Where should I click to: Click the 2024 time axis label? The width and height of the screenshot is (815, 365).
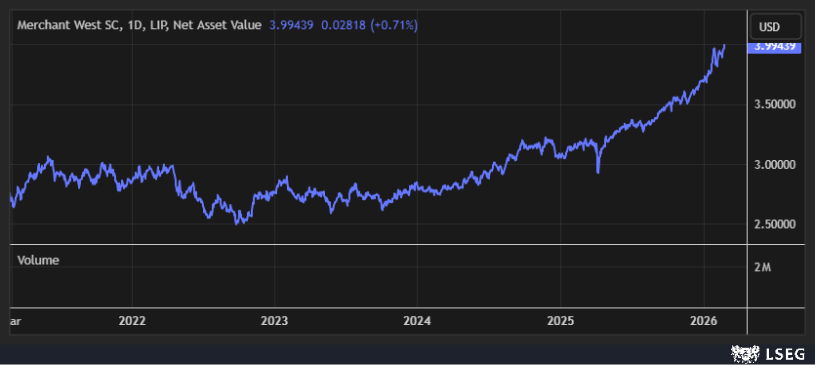click(x=417, y=321)
